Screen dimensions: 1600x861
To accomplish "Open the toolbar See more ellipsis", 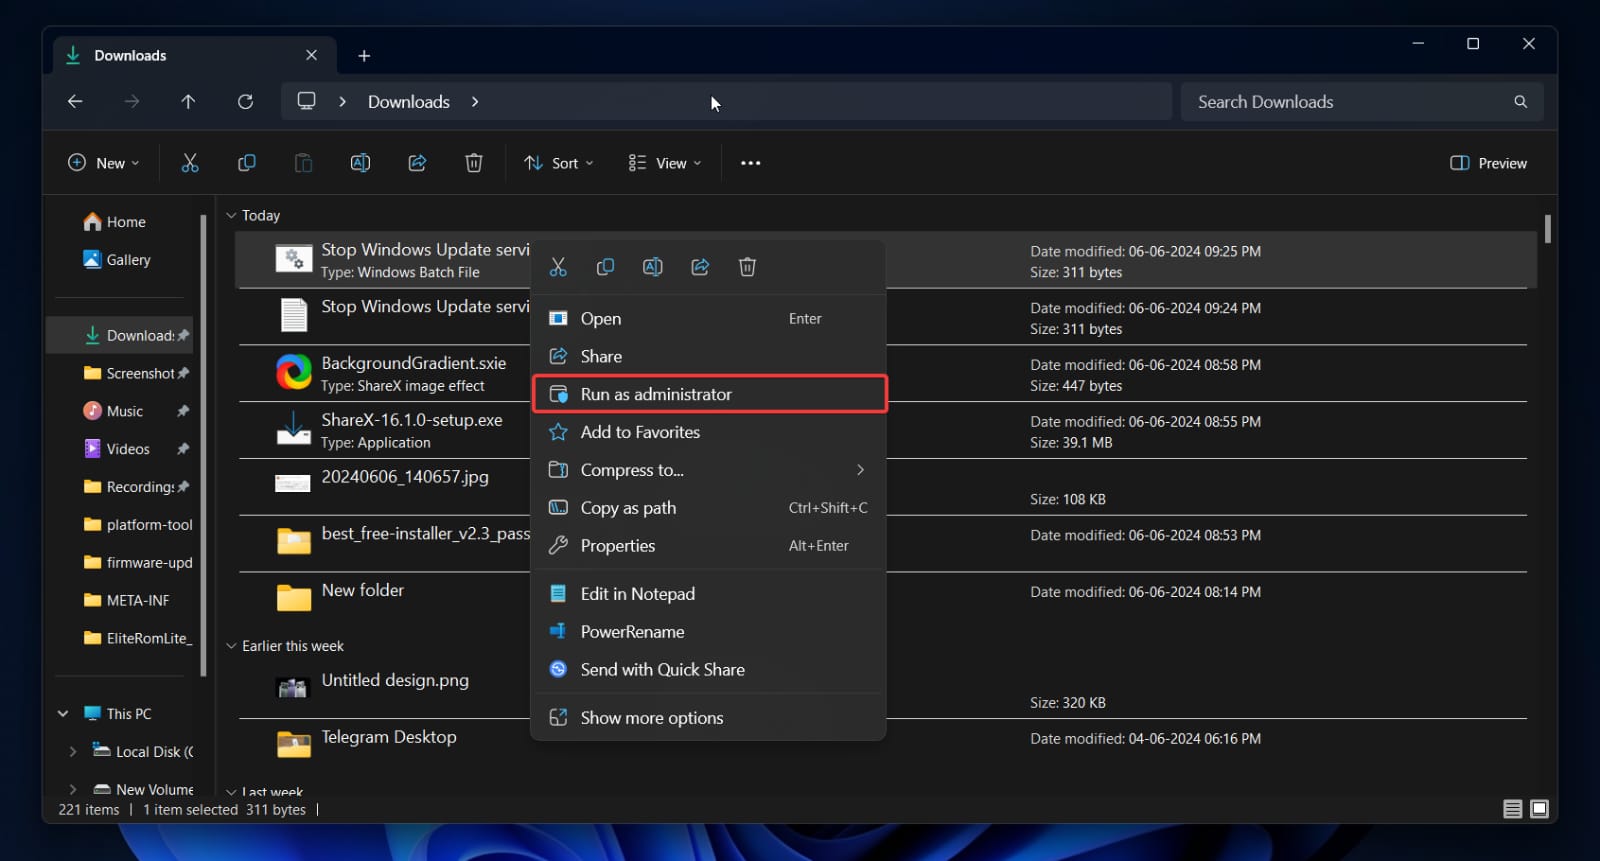I will point(750,163).
